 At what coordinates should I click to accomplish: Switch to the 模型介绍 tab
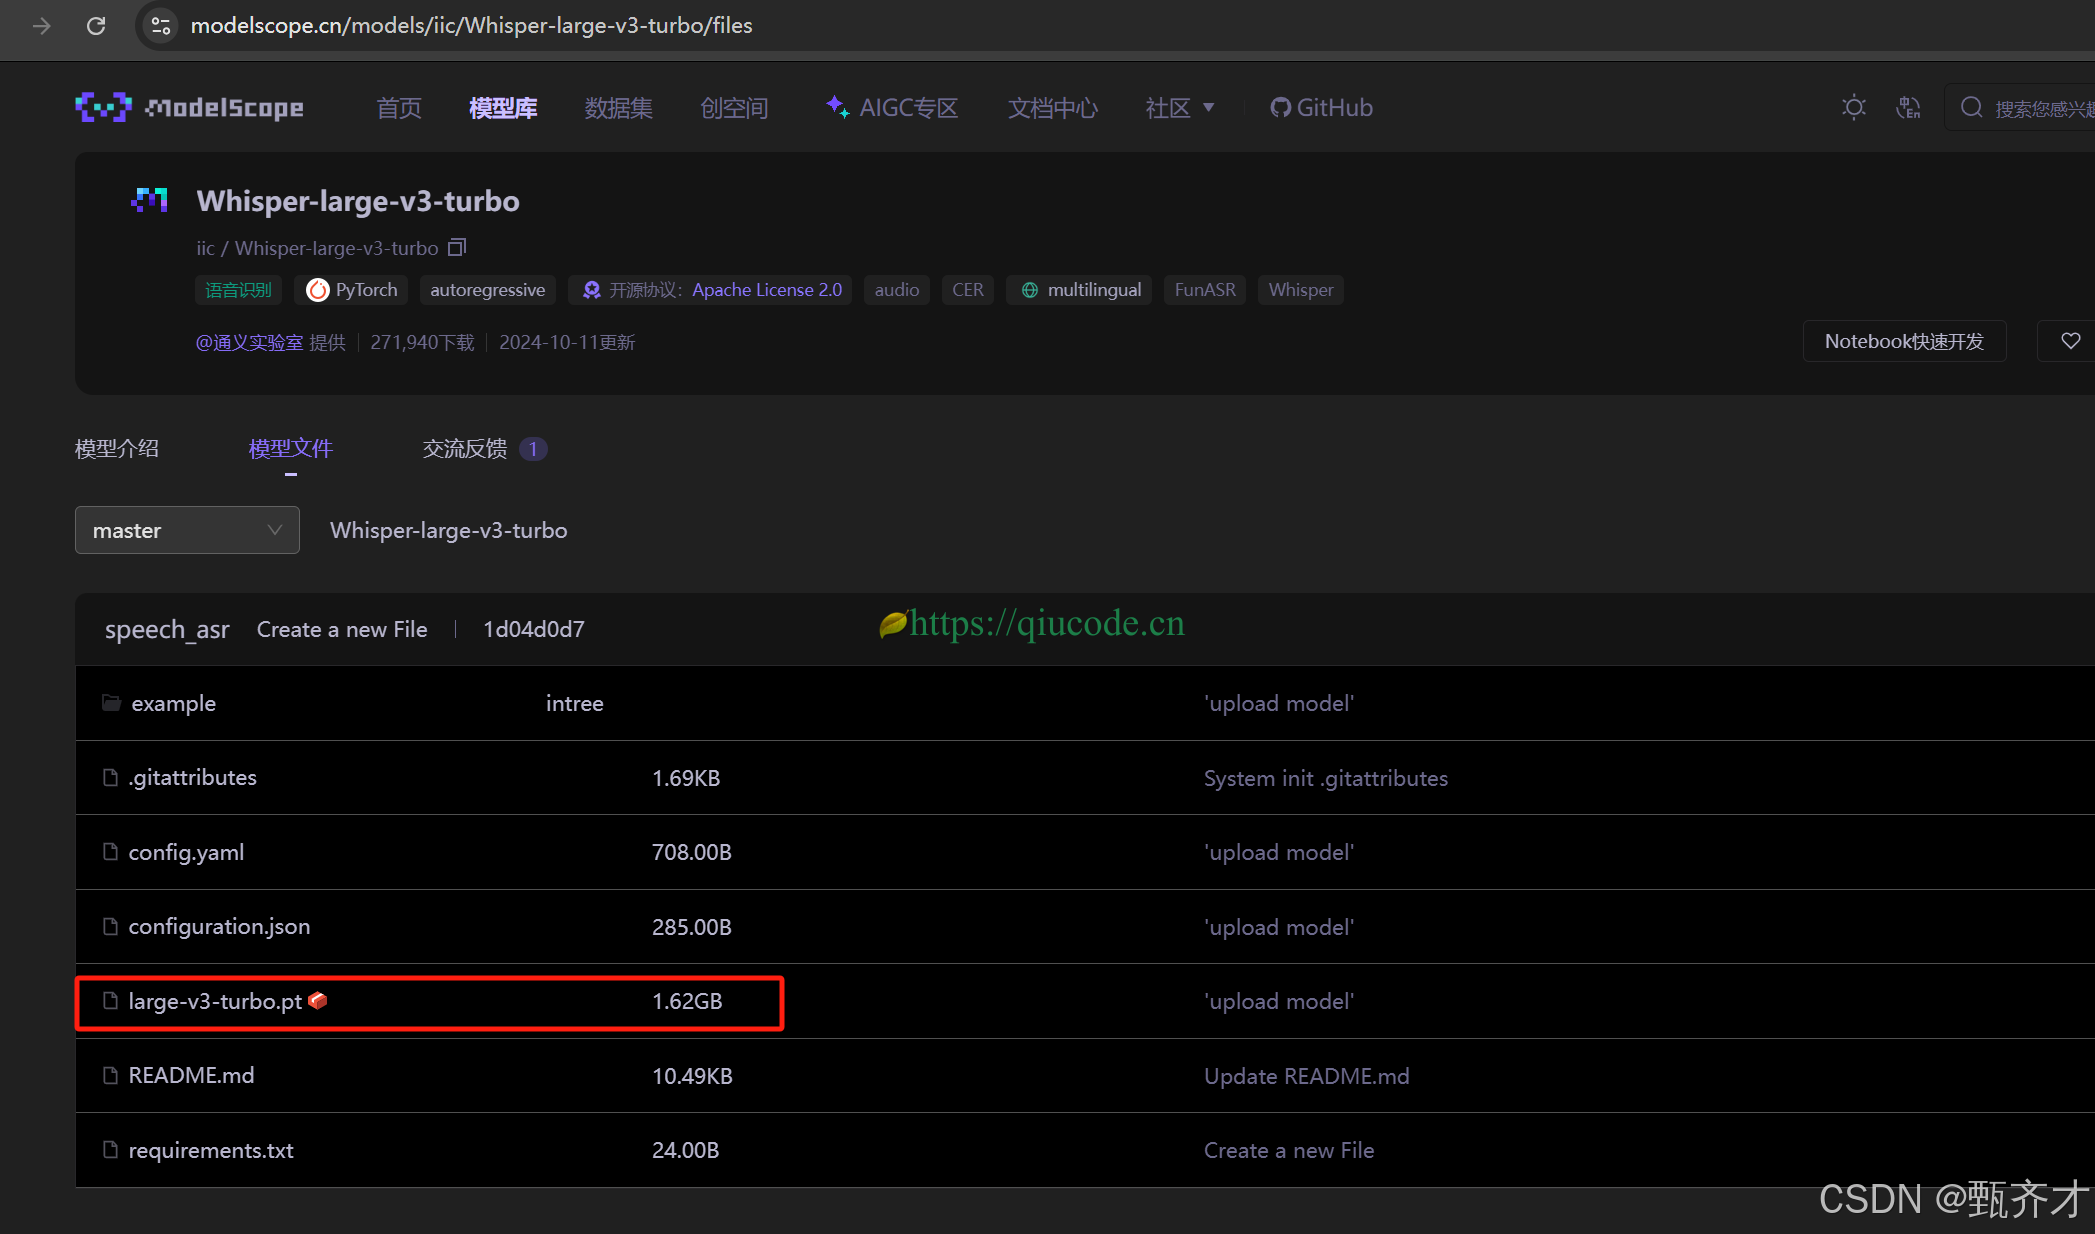(117, 448)
